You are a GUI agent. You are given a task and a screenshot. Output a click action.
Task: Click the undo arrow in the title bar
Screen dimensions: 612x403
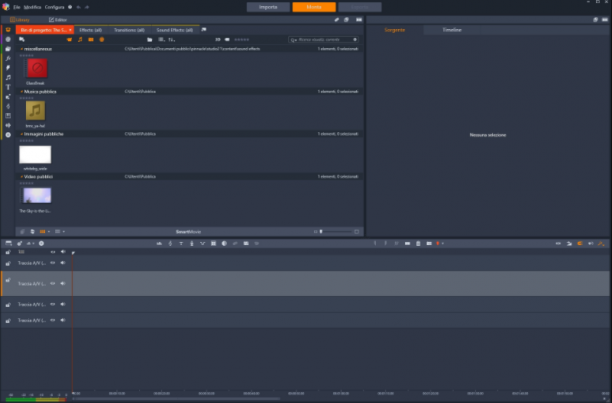78,7
